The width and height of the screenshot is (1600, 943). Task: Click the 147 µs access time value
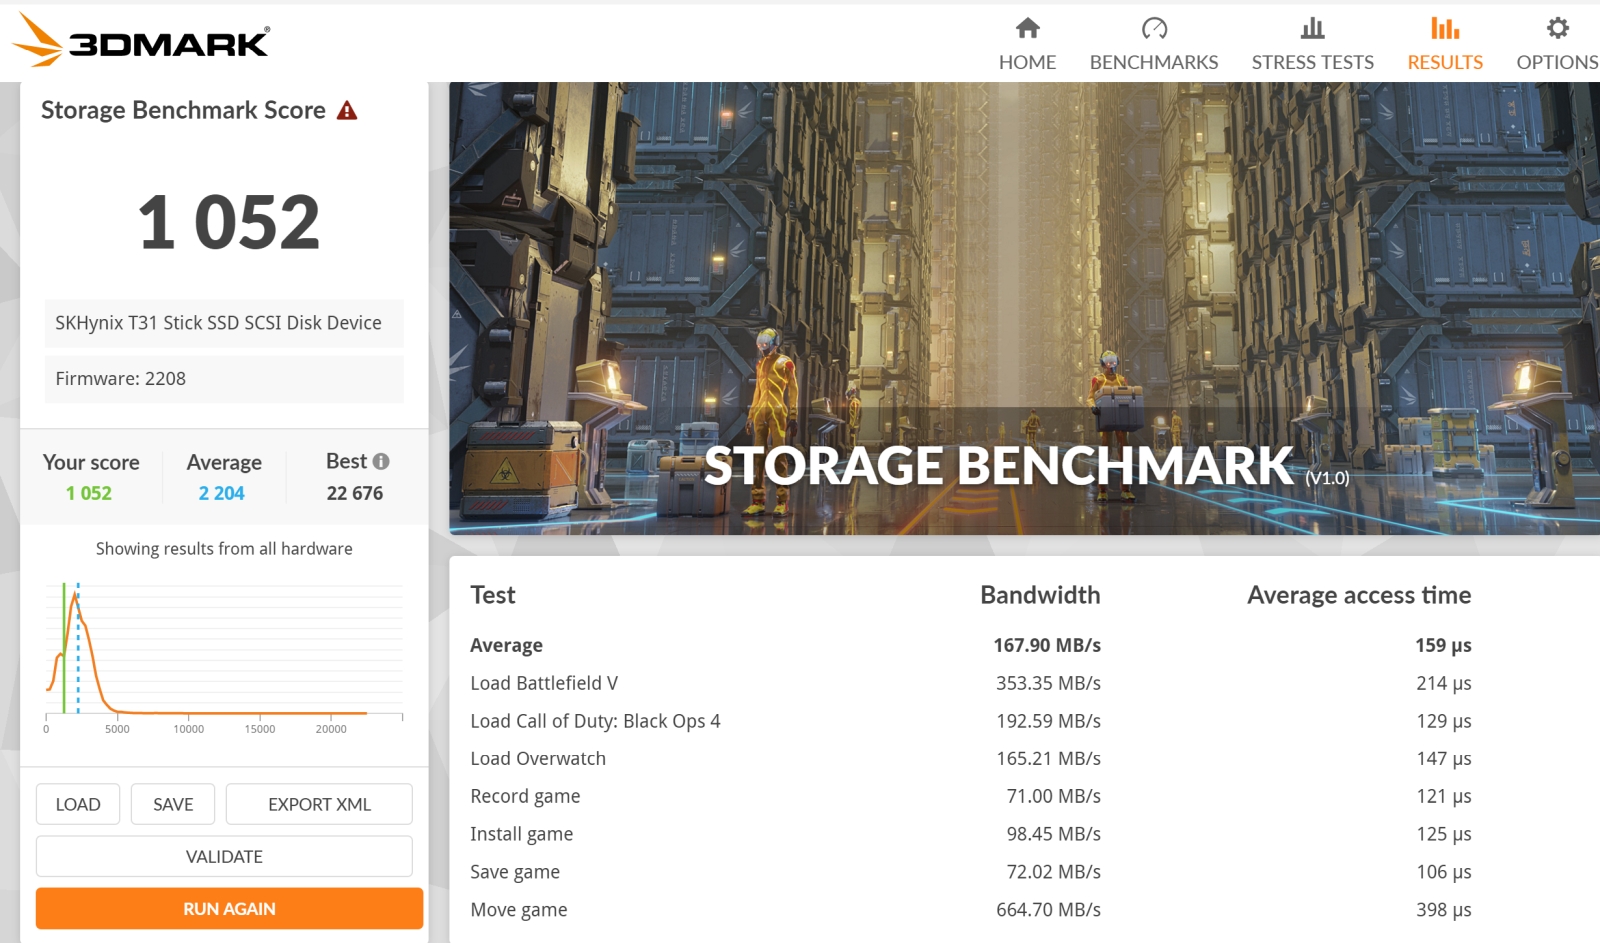(x=1444, y=758)
